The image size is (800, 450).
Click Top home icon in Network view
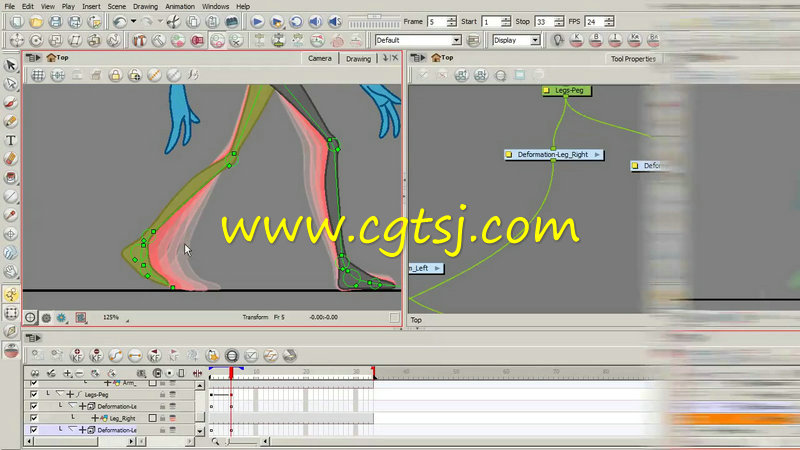point(436,58)
